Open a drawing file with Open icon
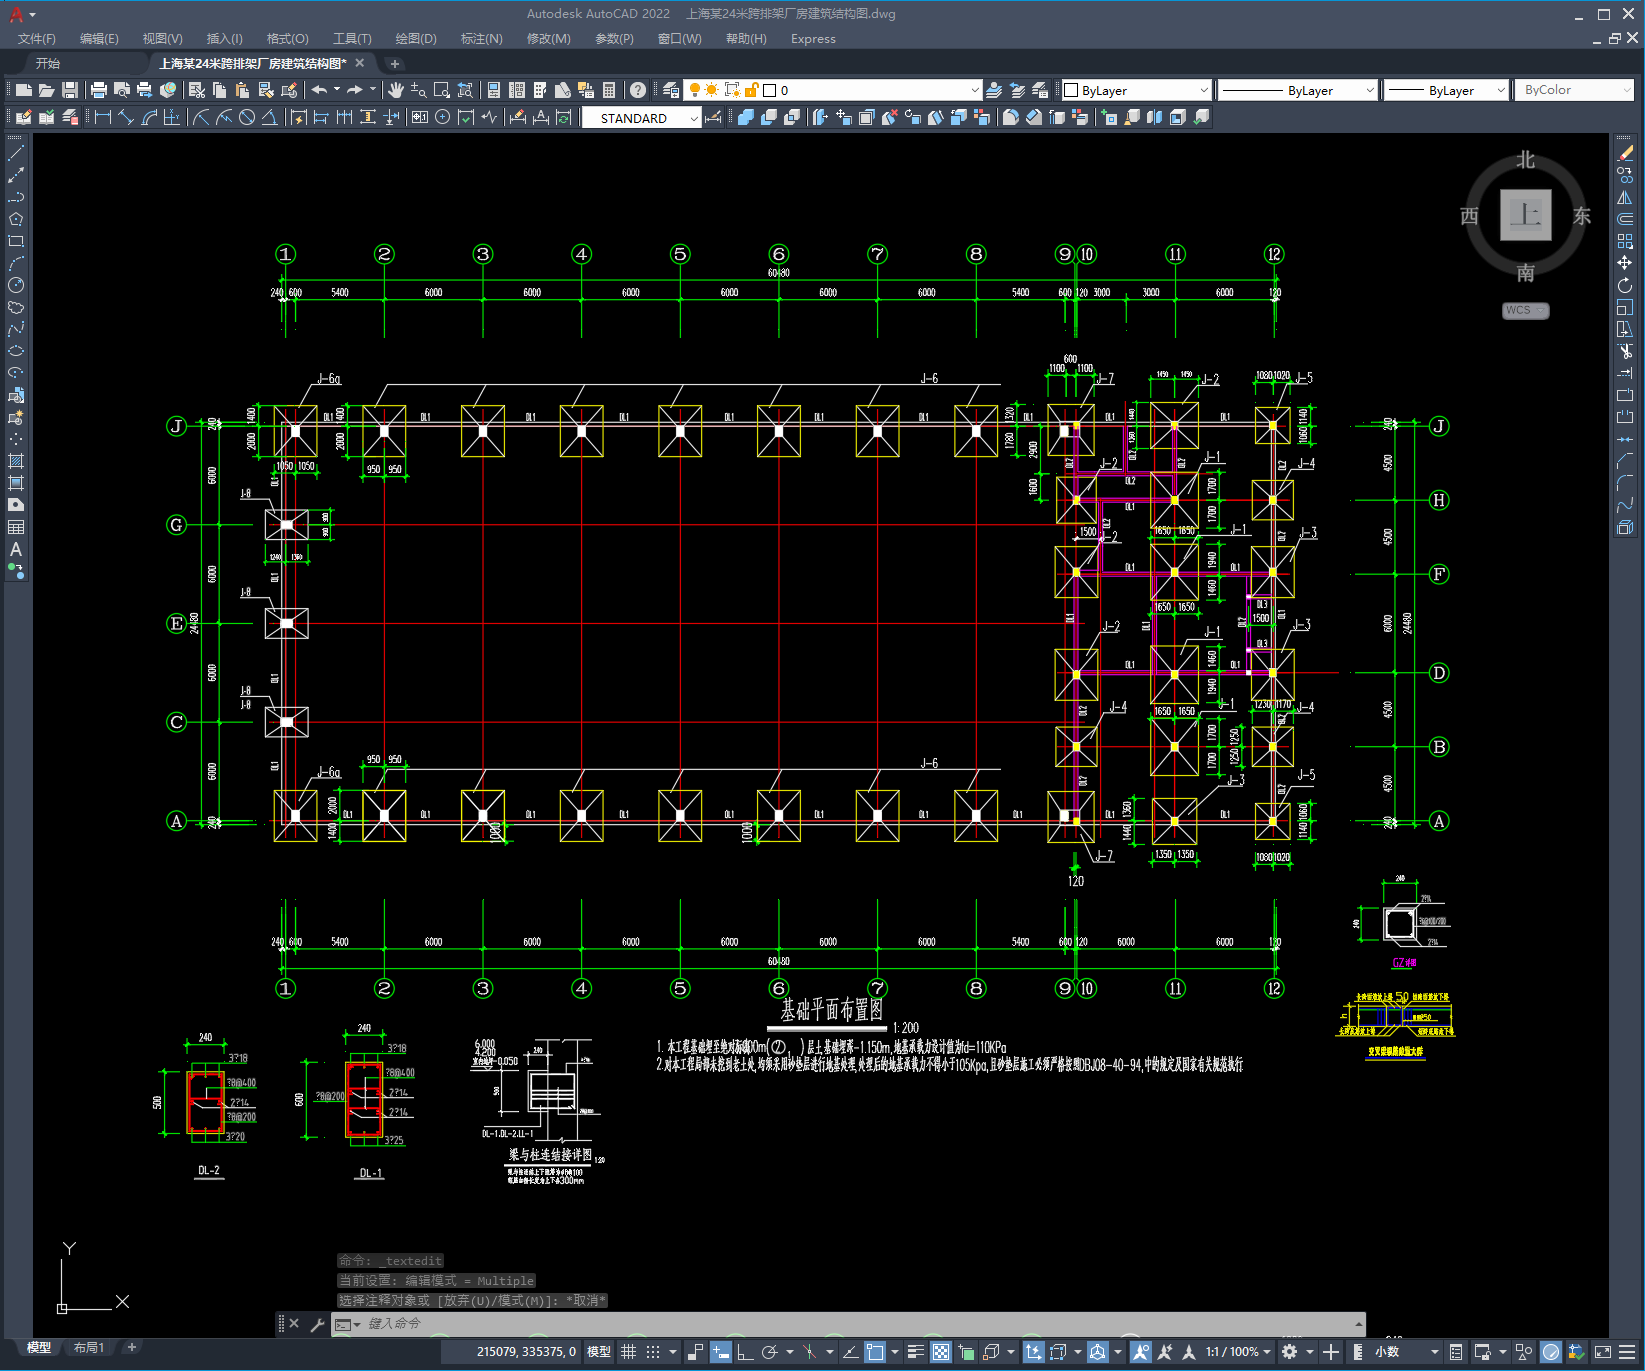The height and width of the screenshot is (1371, 1645). pyautogui.click(x=47, y=90)
